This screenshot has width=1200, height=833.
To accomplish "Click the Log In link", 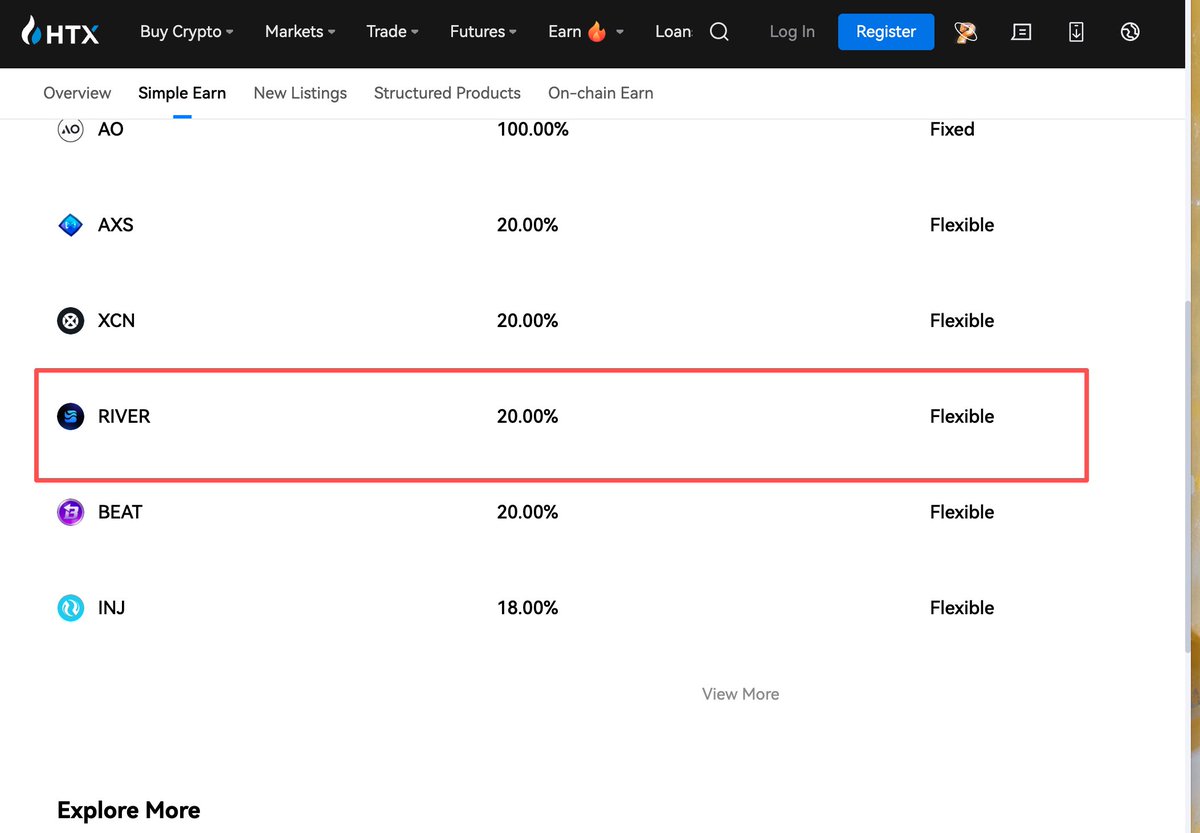I will point(792,32).
